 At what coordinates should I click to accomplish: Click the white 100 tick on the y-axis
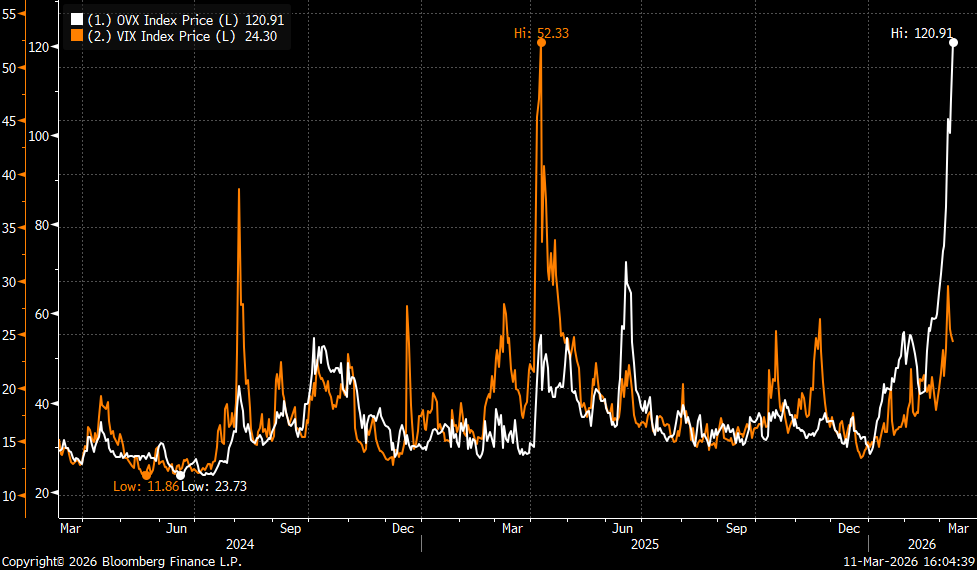pyautogui.click(x=39, y=136)
